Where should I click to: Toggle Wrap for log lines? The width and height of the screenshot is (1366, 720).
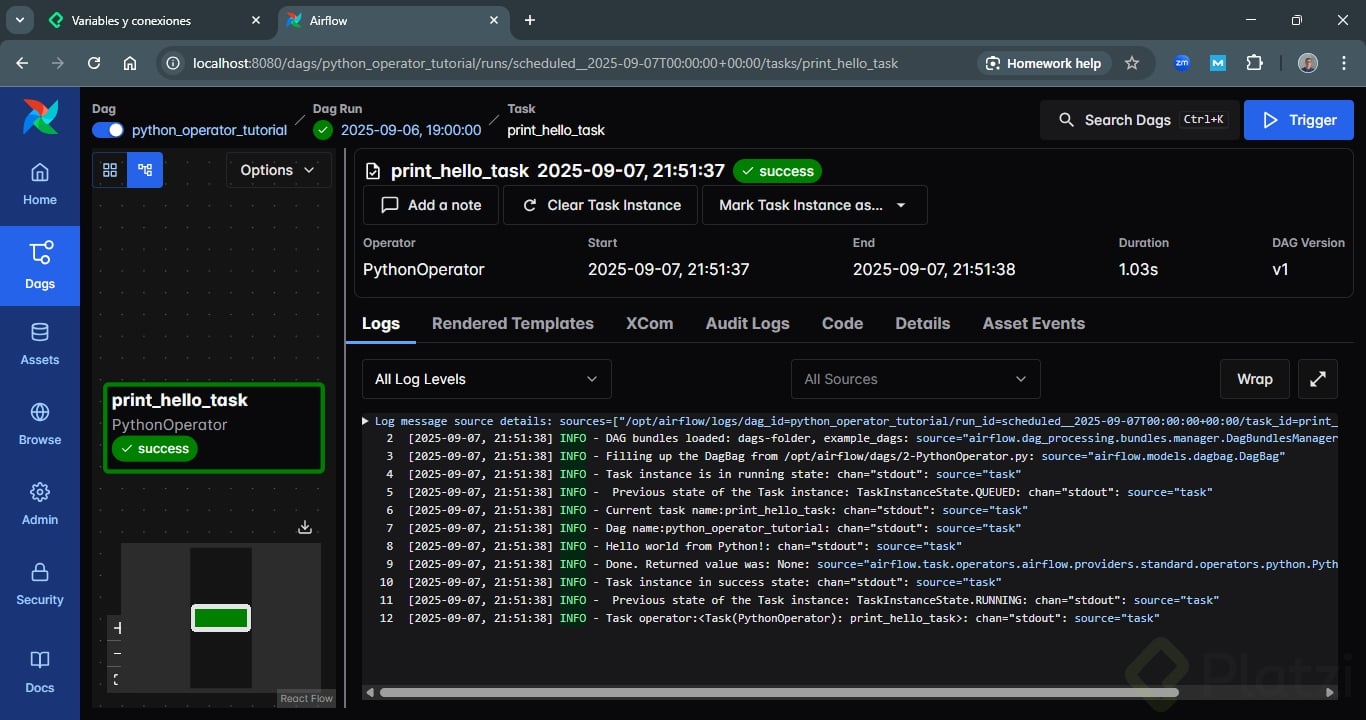click(1254, 379)
